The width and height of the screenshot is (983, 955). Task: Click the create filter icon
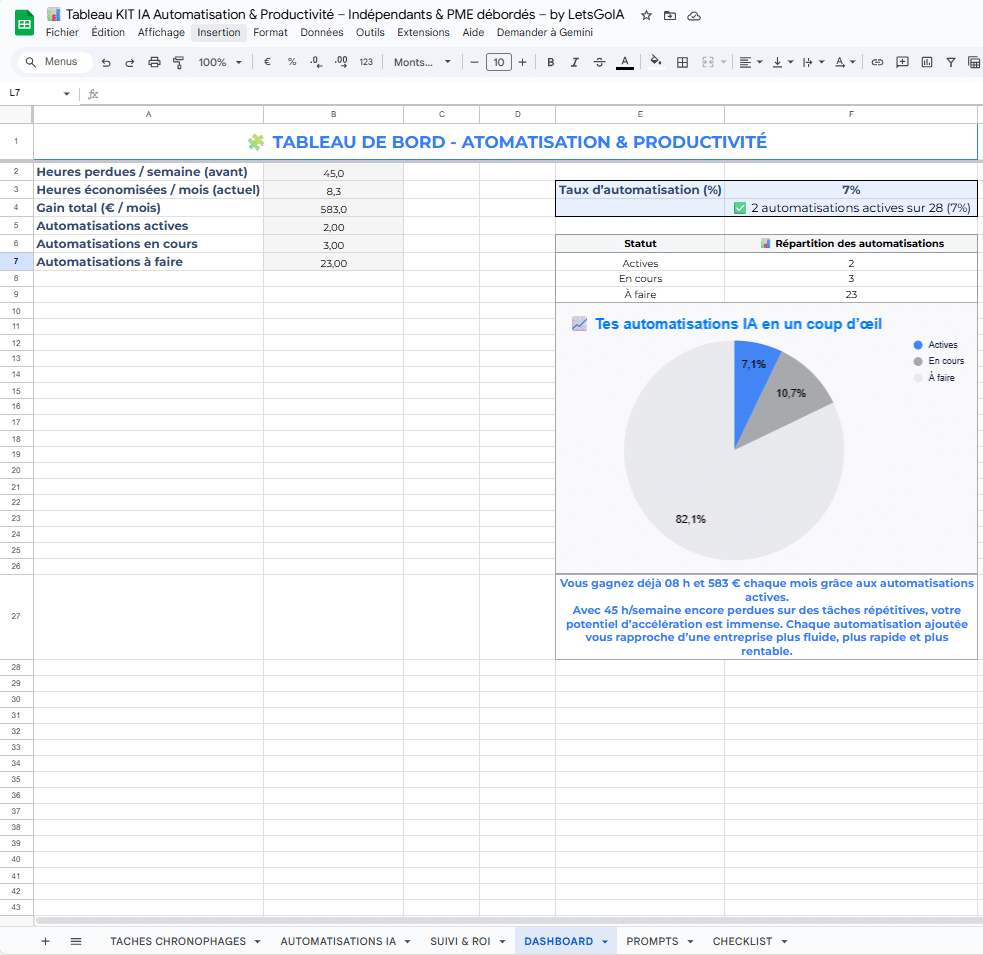951,62
